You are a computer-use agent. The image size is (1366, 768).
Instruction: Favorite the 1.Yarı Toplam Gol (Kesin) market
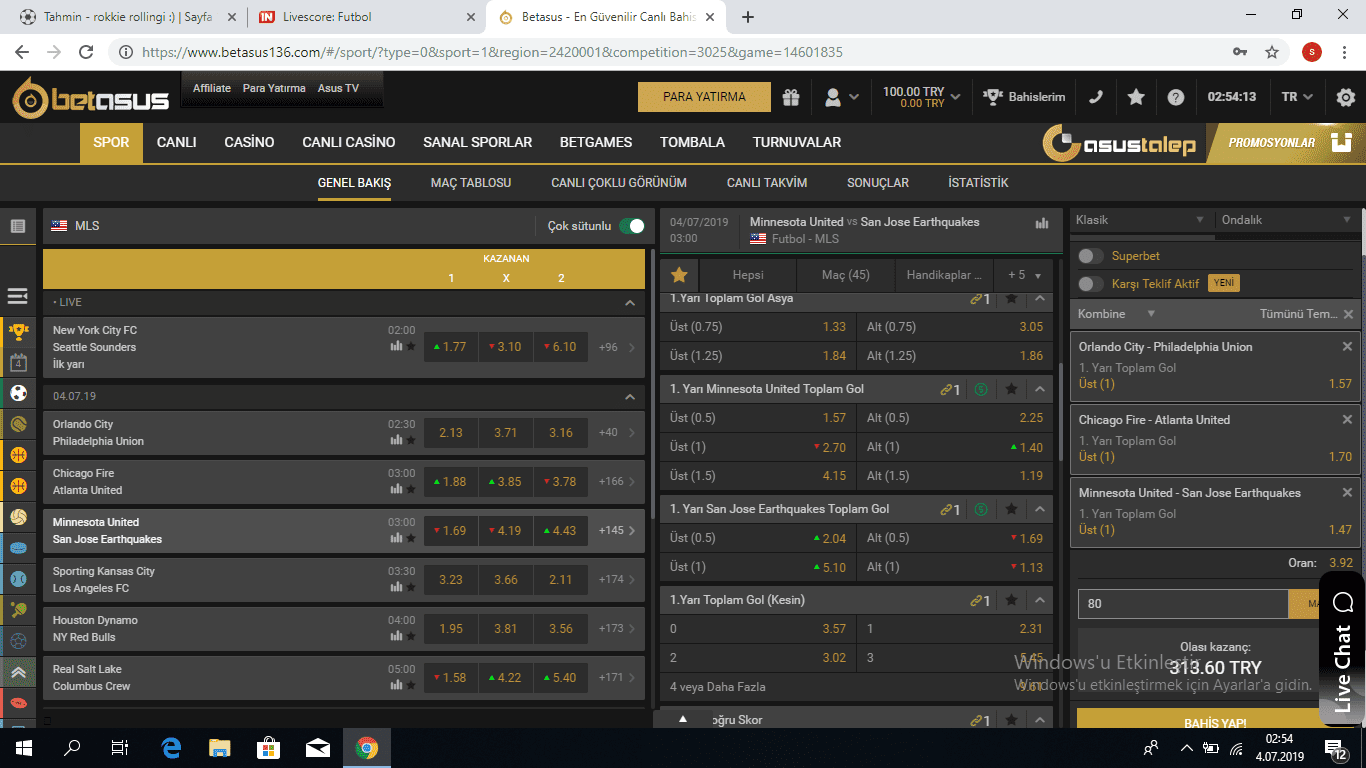click(1011, 600)
